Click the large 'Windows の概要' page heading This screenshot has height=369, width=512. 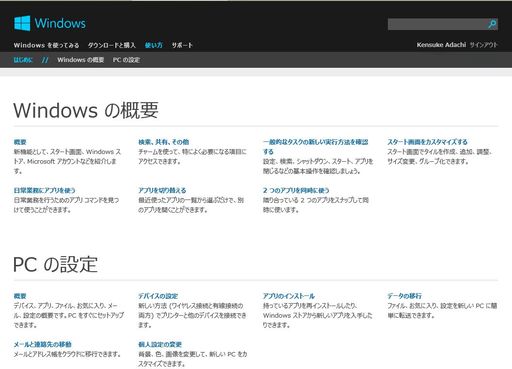click(86, 110)
